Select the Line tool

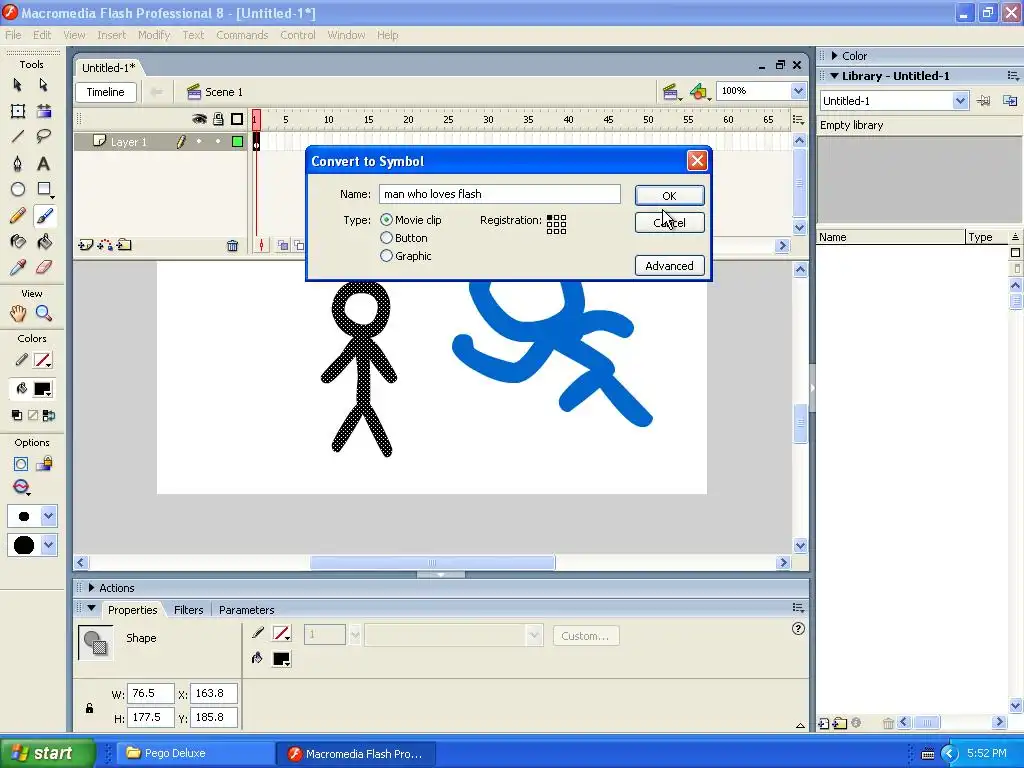pyautogui.click(x=18, y=136)
